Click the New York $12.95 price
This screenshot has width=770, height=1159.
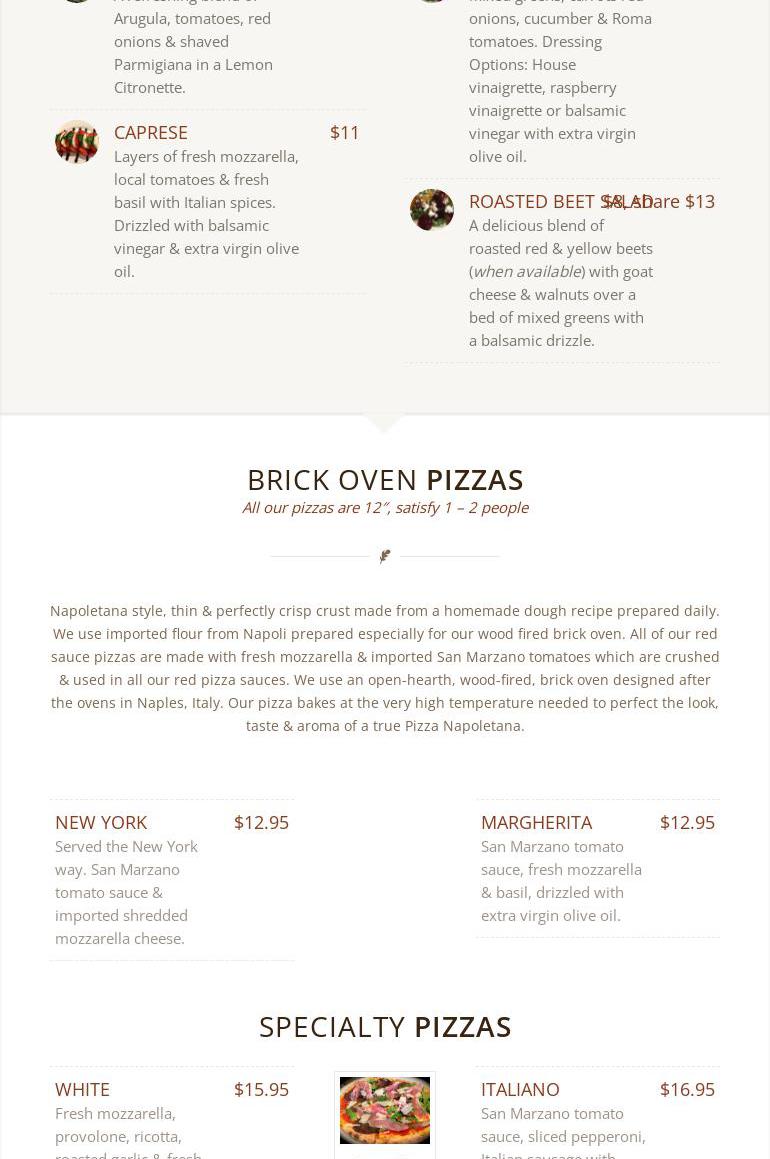click(x=261, y=822)
